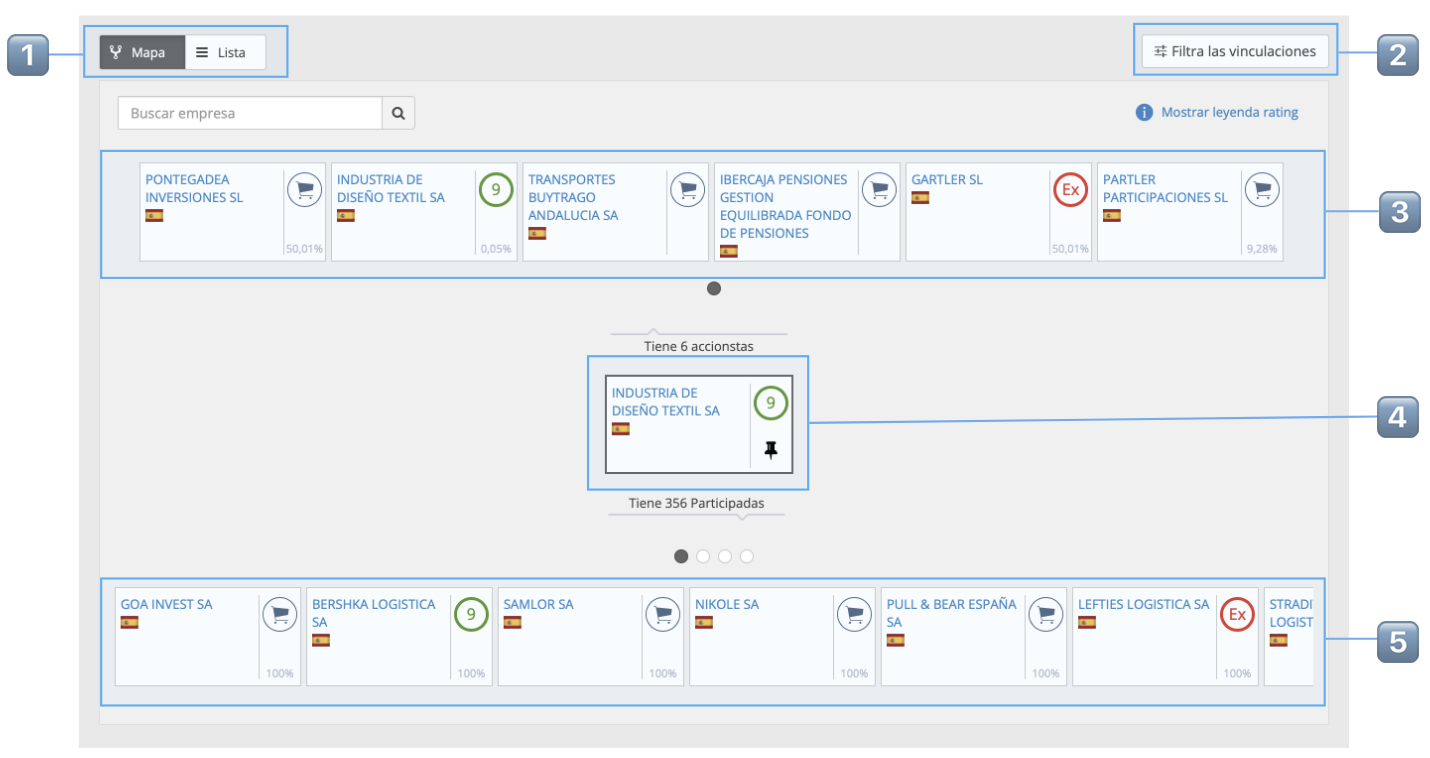Click the single page dot under the shareholders row

point(714,289)
